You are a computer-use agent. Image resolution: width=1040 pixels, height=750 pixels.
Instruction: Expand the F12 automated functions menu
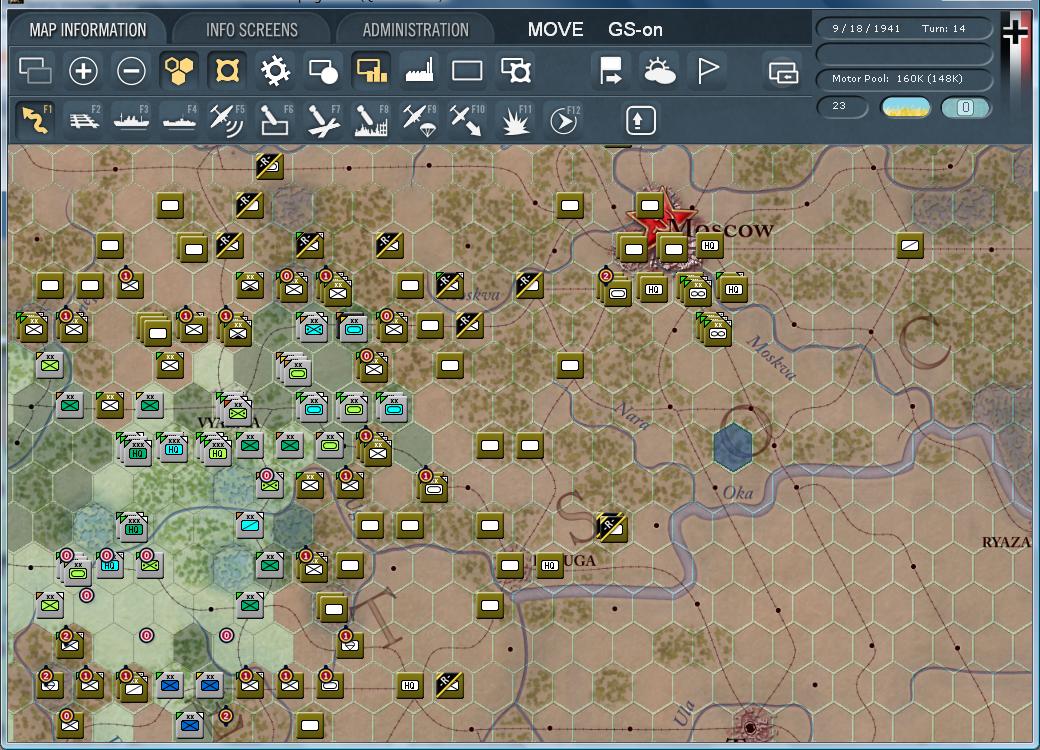(x=563, y=120)
